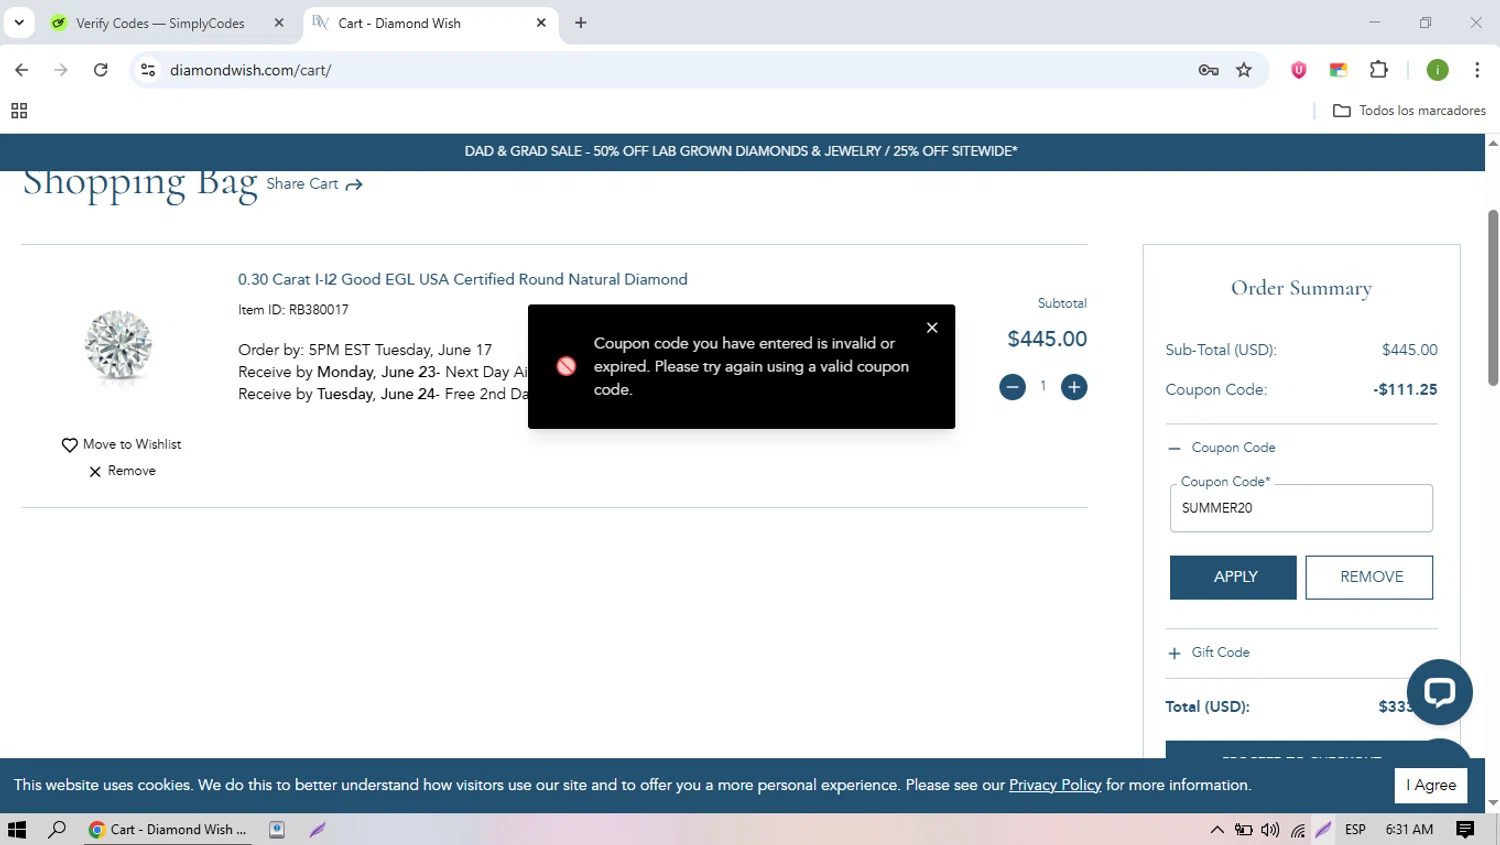Open the colorful extension icon beside the shield
Viewport: 1500px width, 845px height.
[x=1338, y=70]
